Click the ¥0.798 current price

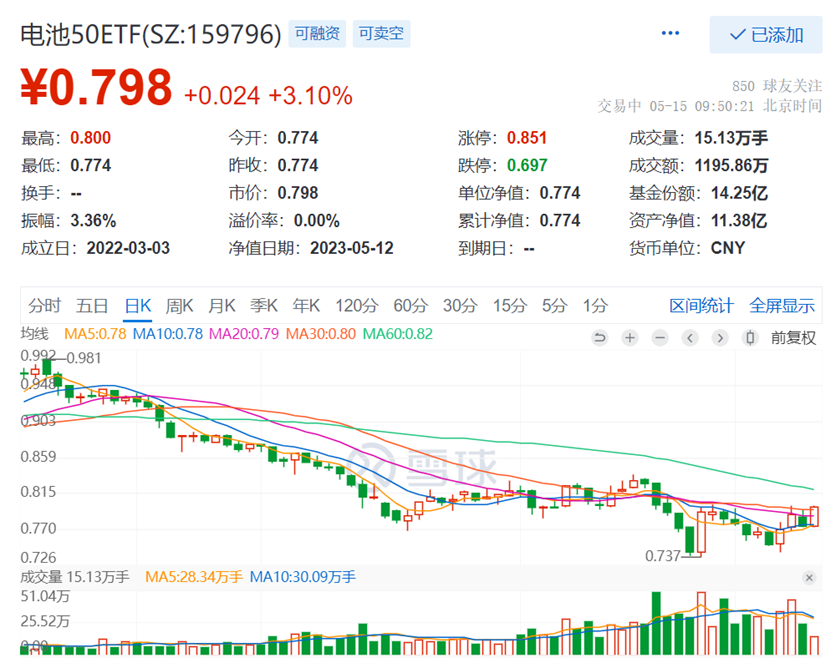(x=96, y=87)
